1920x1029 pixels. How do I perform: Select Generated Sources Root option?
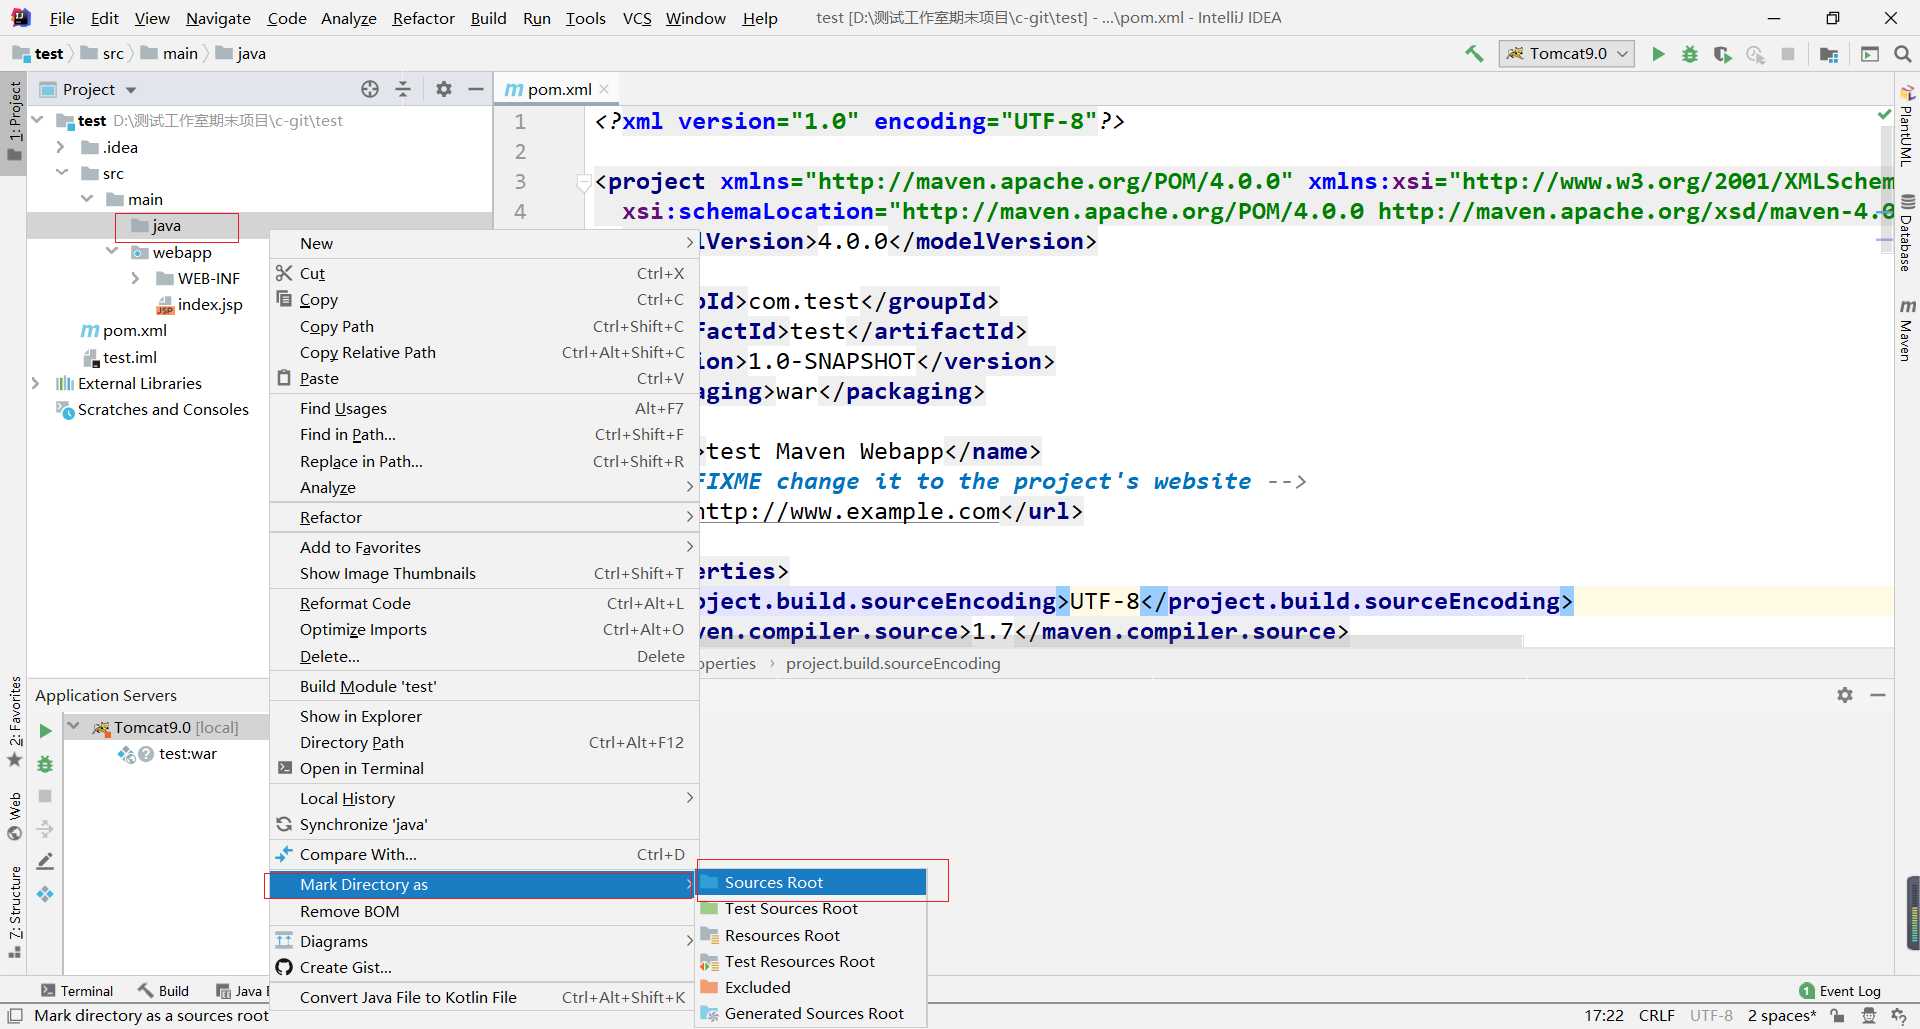click(812, 1013)
